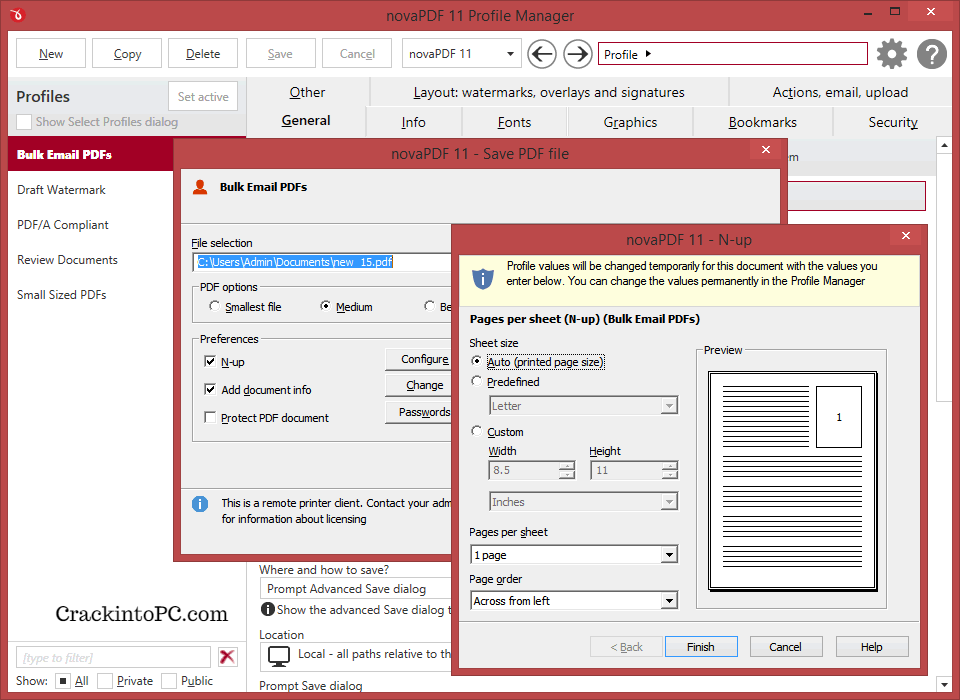Switch to the Info tab
Image resolution: width=960 pixels, height=700 pixels.
click(x=413, y=122)
